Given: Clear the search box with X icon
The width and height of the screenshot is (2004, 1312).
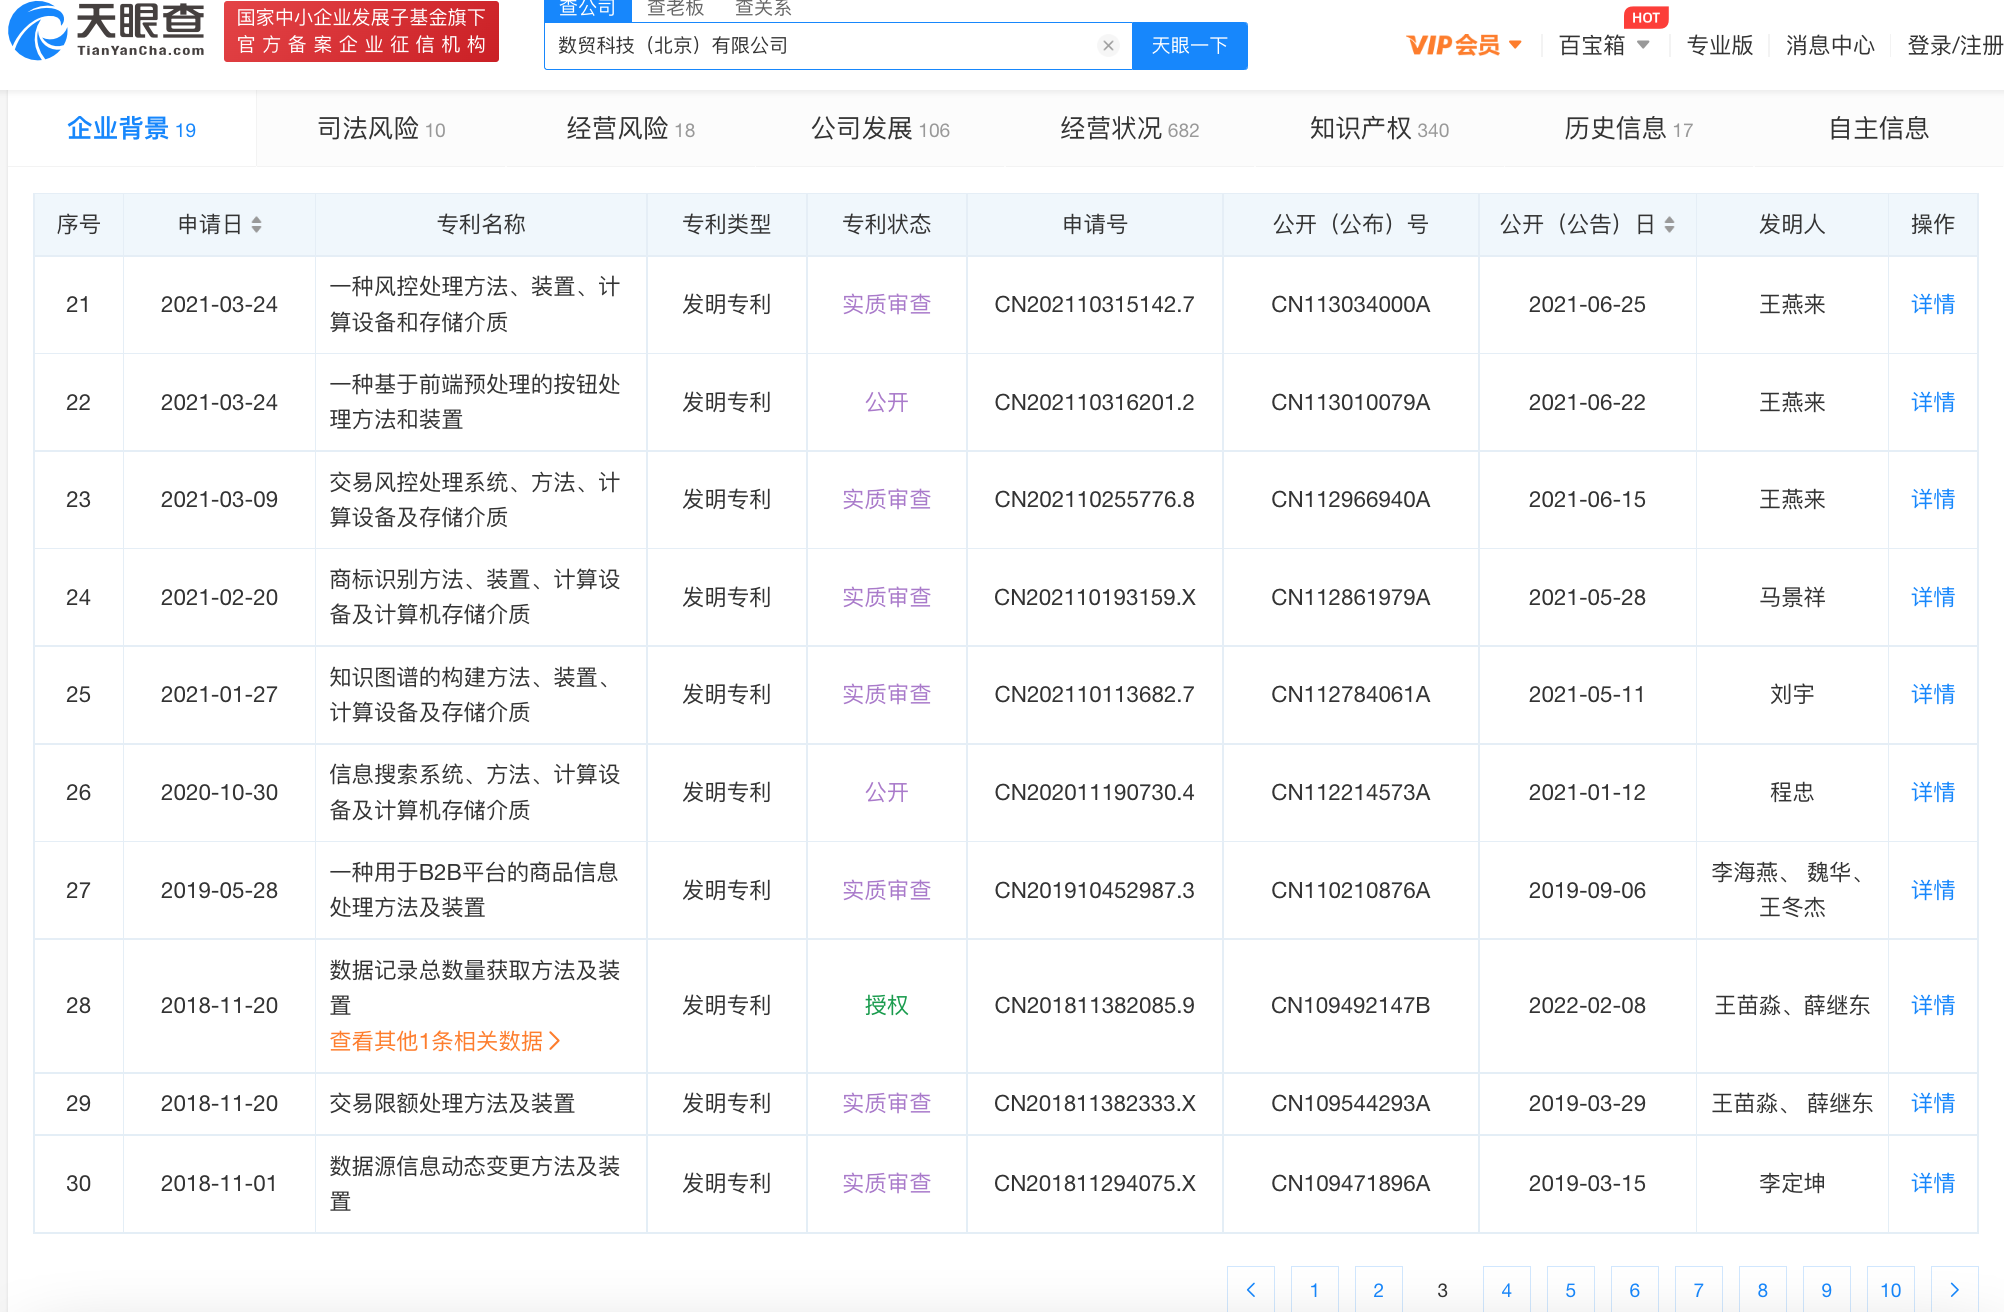Looking at the screenshot, I should click(1108, 46).
